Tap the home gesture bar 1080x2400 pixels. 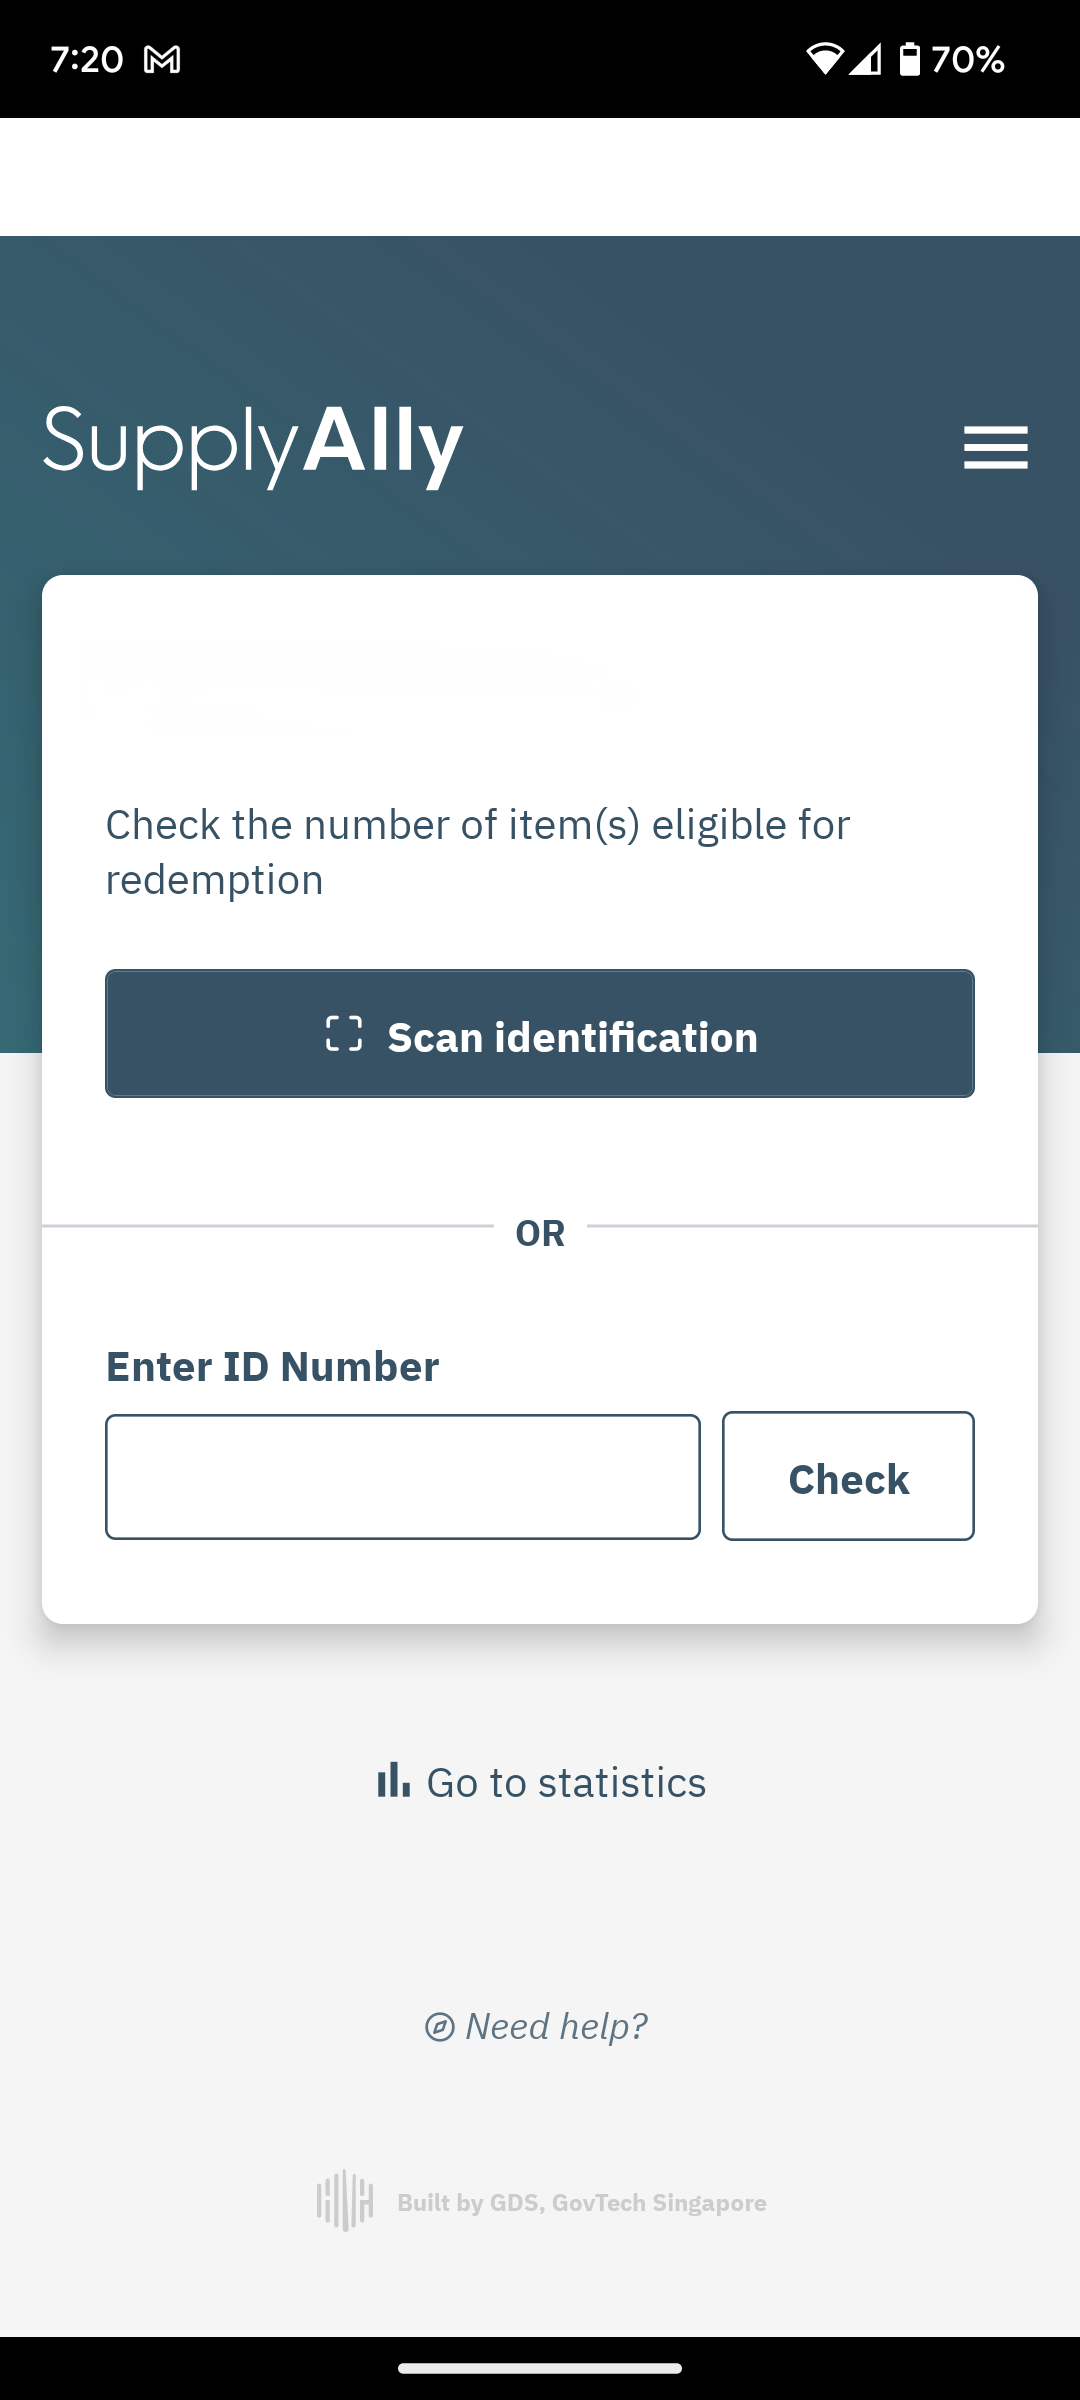pyautogui.click(x=540, y=2368)
